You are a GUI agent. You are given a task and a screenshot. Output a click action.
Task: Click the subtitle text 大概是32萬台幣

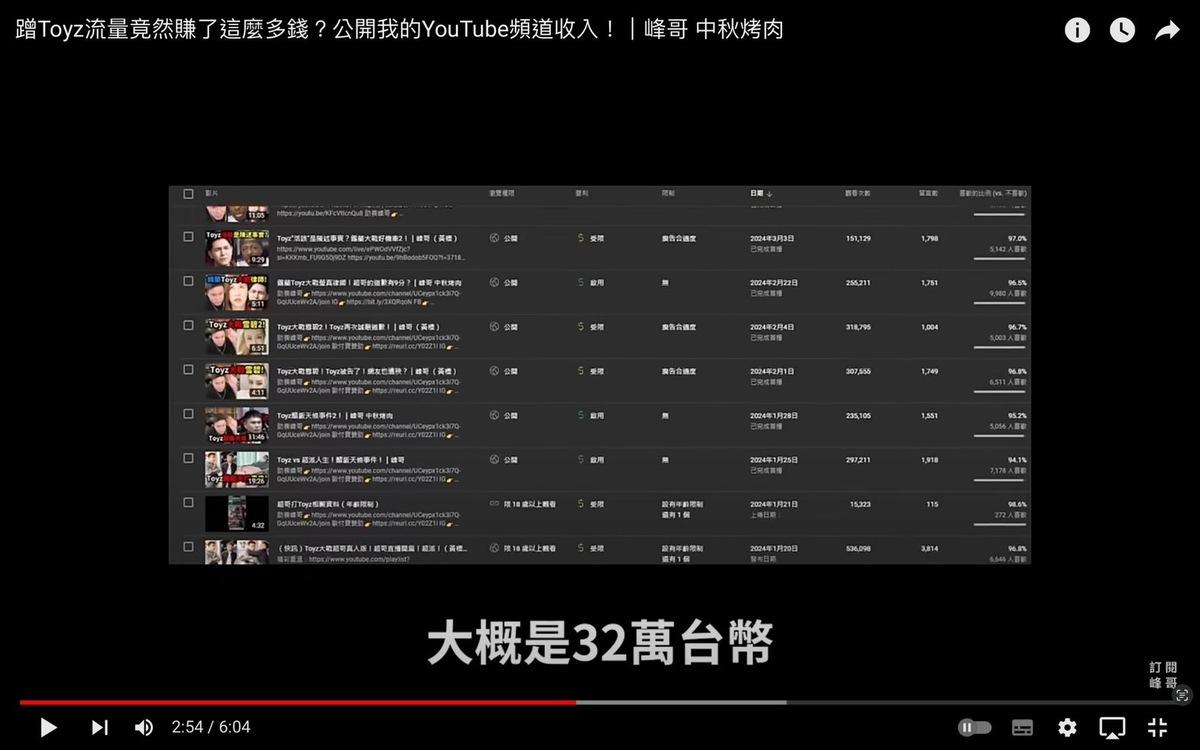tap(600, 643)
